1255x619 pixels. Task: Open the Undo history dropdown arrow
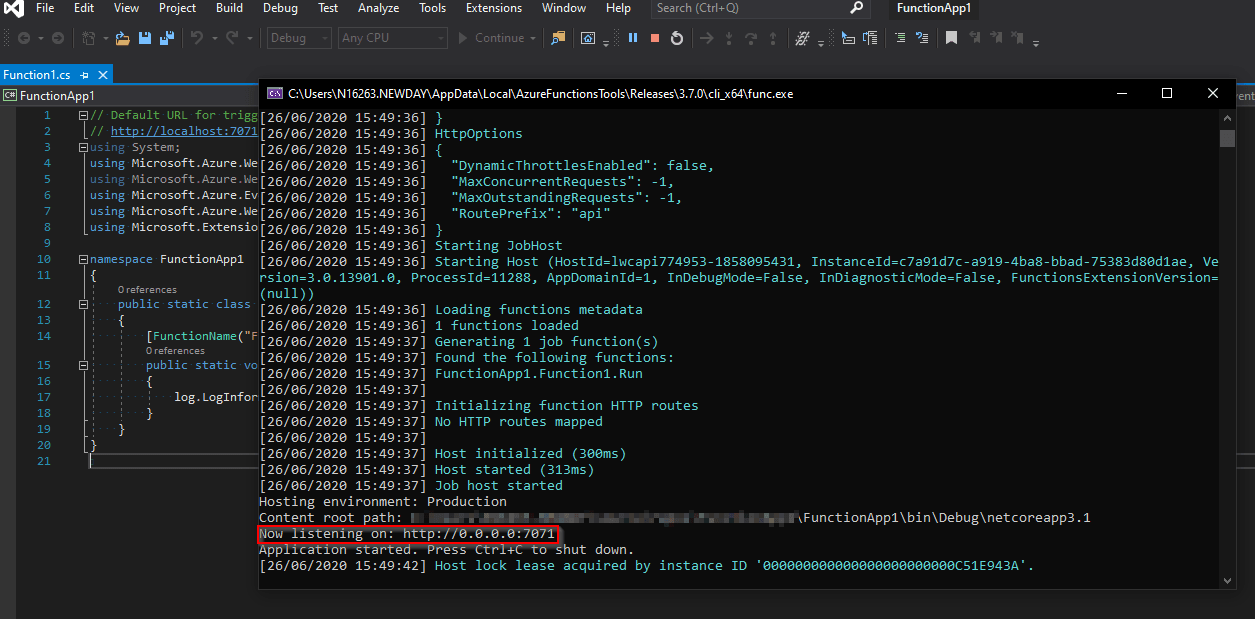(x=213, y=39)
